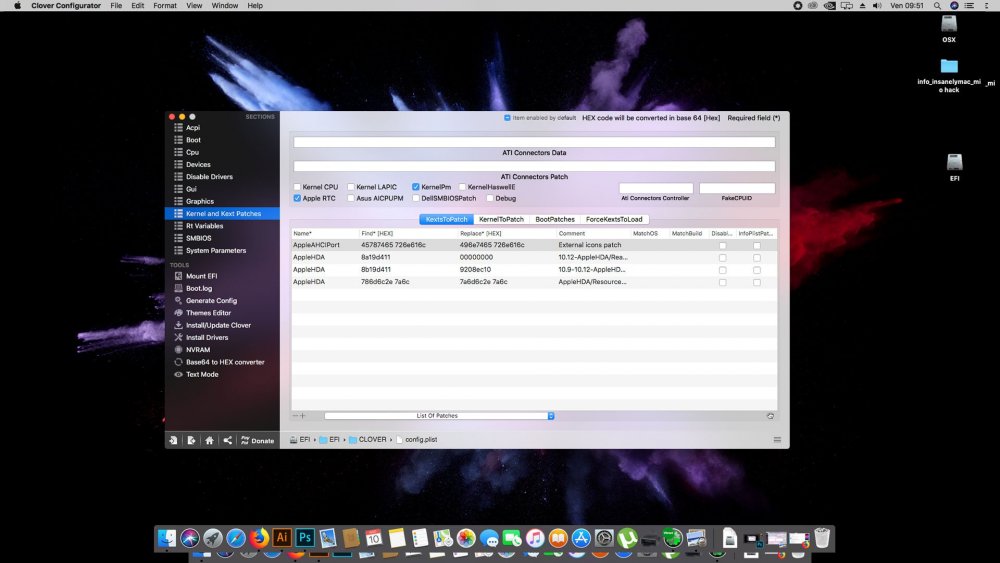The height and width of the screenshot is (563, 1000).
Task: Open the File menu
Action: click(116, 6)
